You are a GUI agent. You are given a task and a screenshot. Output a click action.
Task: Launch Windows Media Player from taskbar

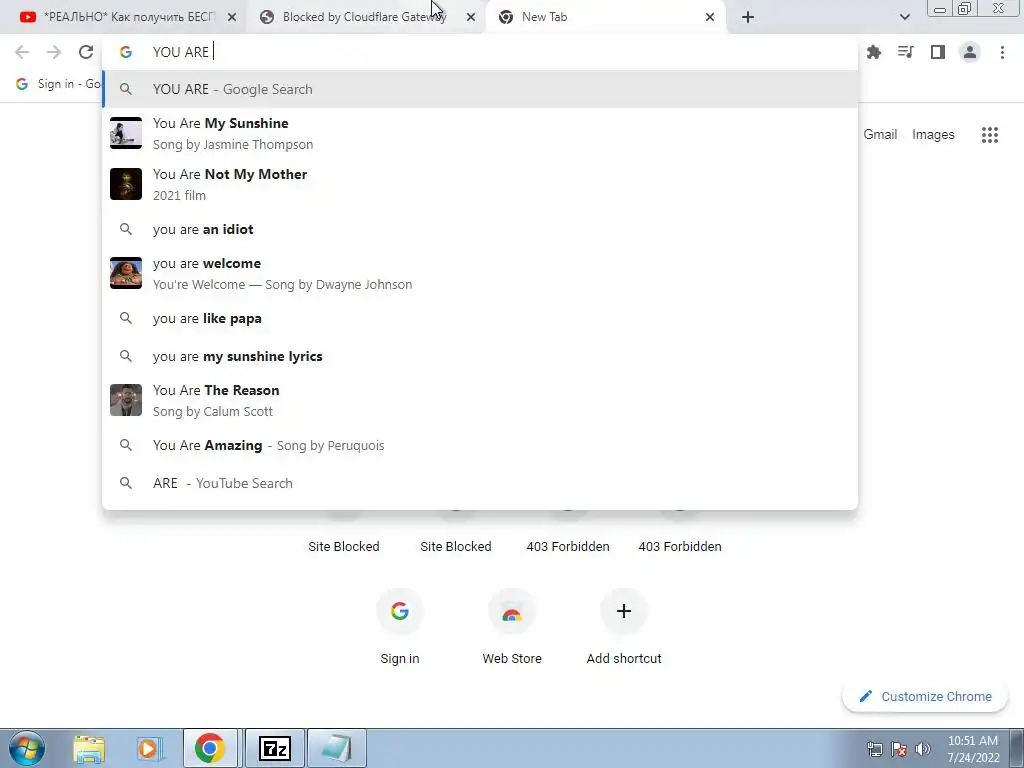click(x=149, y=748)
